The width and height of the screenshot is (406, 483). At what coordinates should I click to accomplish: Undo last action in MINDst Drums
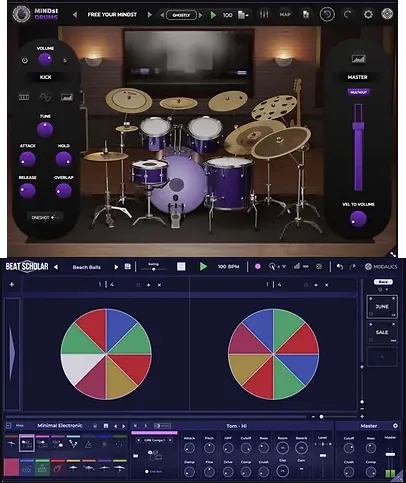(x=327, y=14)
